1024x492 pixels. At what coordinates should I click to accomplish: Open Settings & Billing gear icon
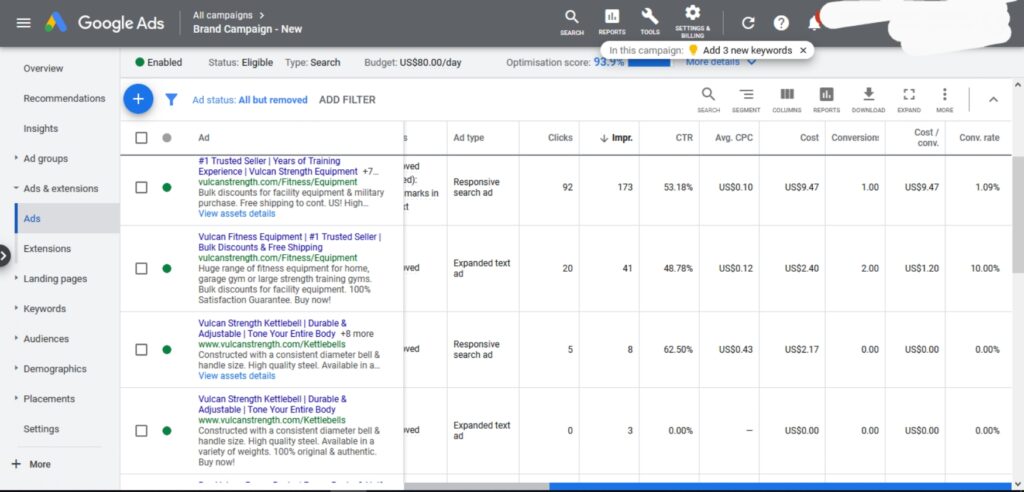pyautogui.click(x=692, y=22)
